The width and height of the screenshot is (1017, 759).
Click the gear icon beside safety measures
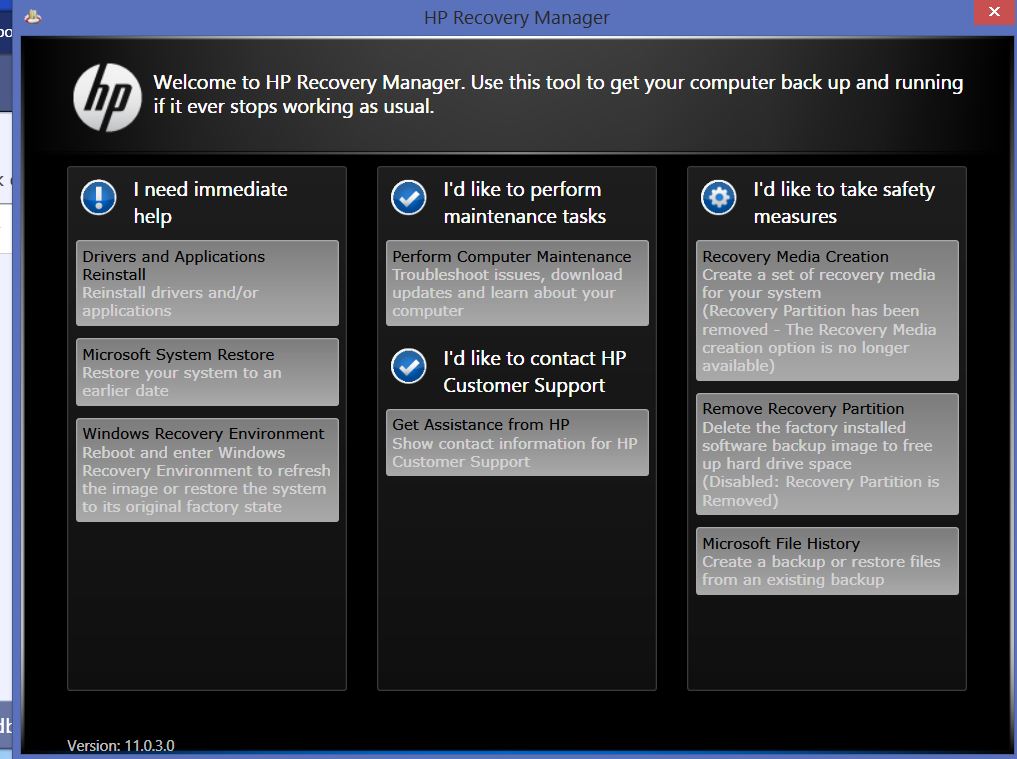point(719,197)
